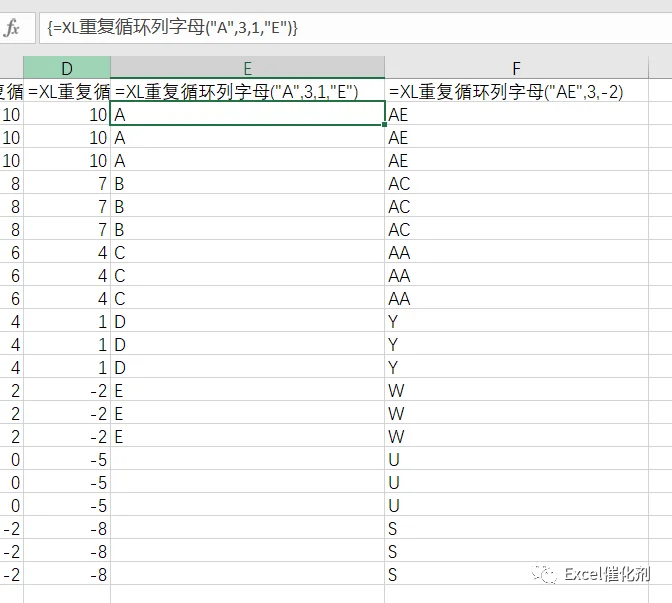The width and height of the screenshot is (672, 603).
Task: Select the topmost 7 cell in column D
Action: (67, 183)
